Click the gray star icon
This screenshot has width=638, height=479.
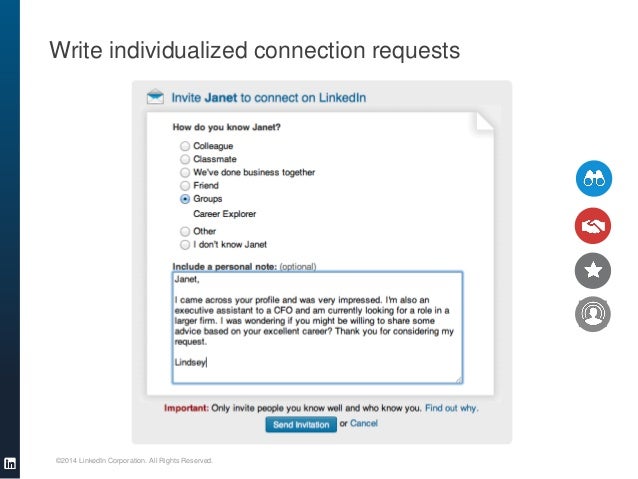click(593, 270)
